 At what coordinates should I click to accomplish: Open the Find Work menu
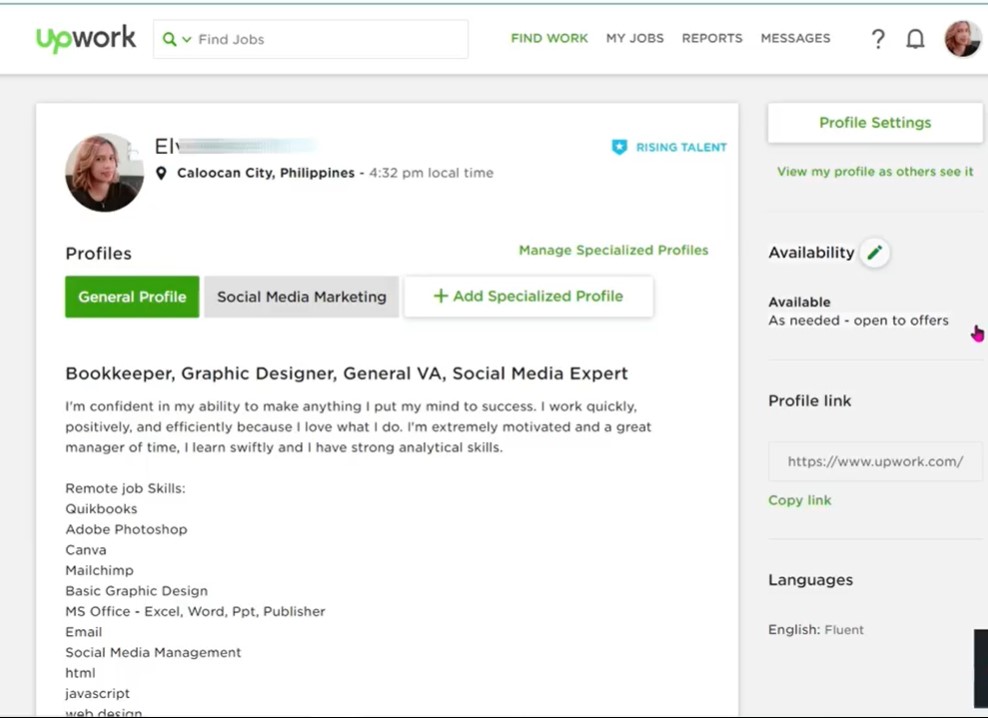click(x=549, y=38)
